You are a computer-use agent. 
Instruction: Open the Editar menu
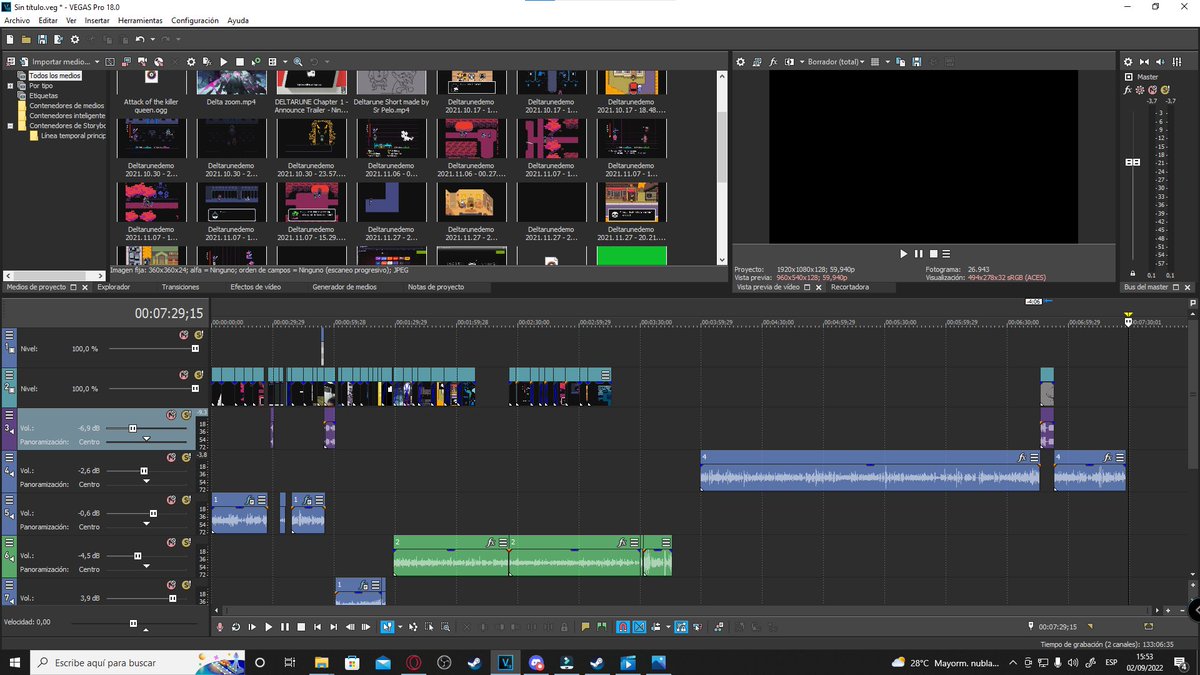point(48,20)
